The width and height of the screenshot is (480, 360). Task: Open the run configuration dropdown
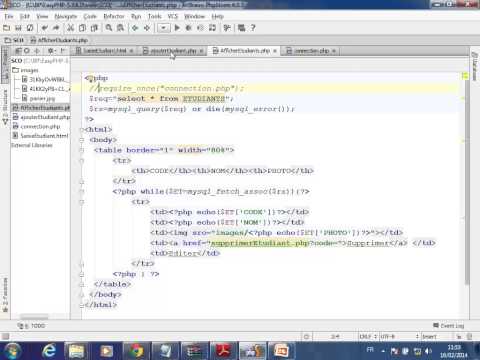point(163,28)
